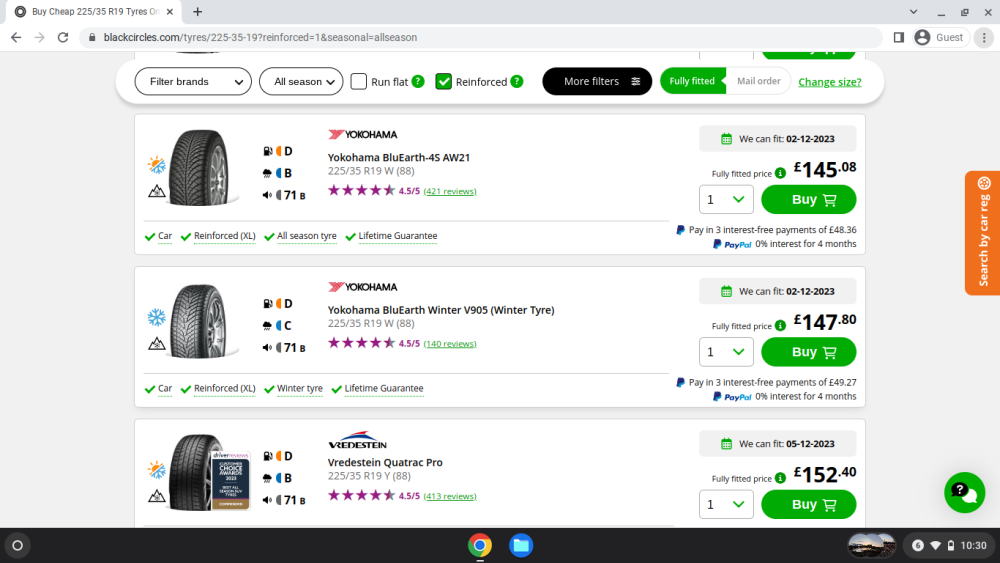
Task: Open Reinforced help question icon
Action: pyautogui.click(x=517, y=82)
